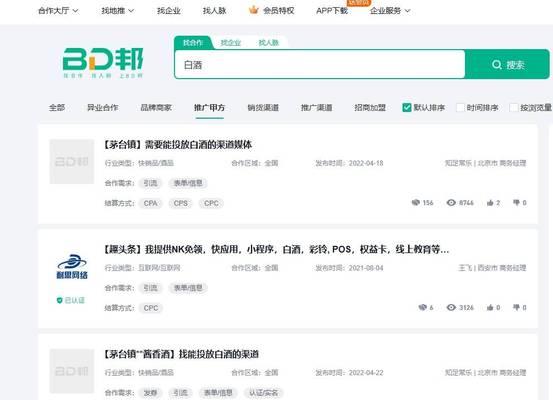Click the BD邦 logo

(103, 63)
